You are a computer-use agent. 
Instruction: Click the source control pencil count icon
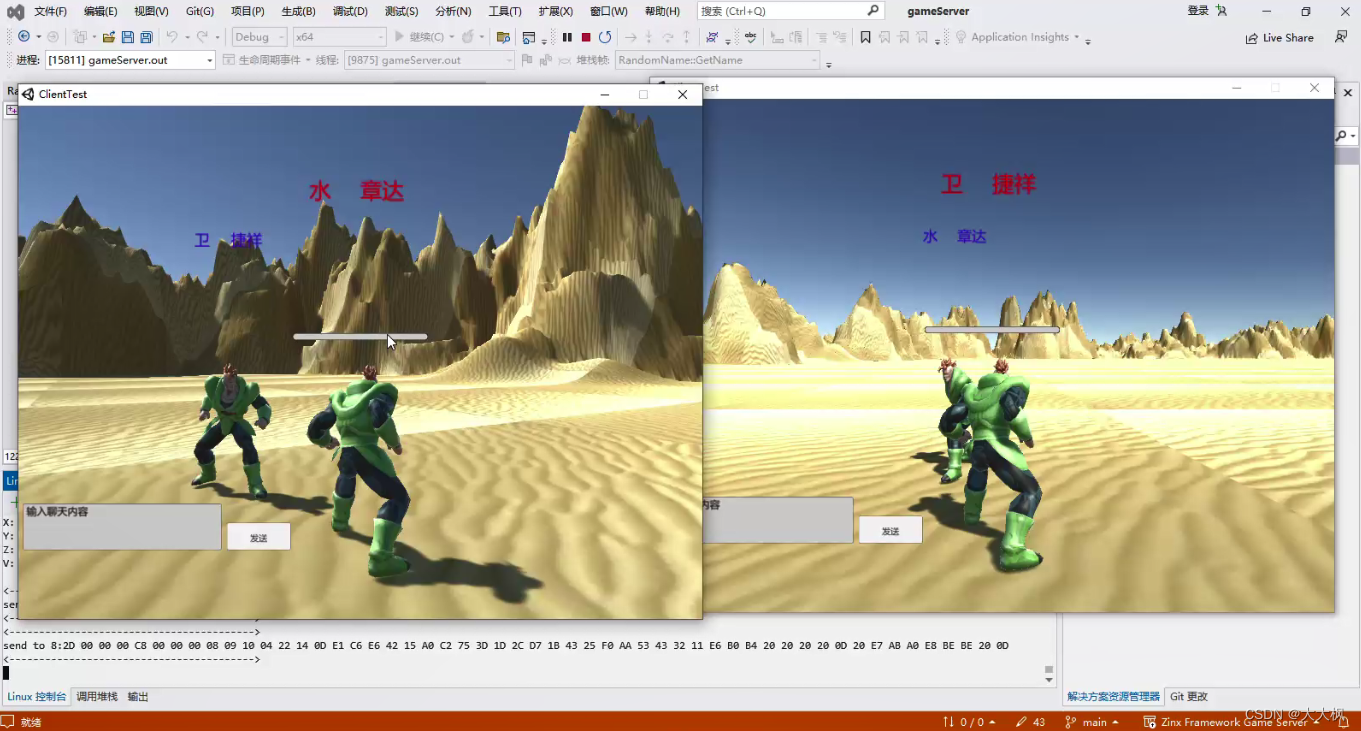pyautogui.click(x=1031, y=722)
